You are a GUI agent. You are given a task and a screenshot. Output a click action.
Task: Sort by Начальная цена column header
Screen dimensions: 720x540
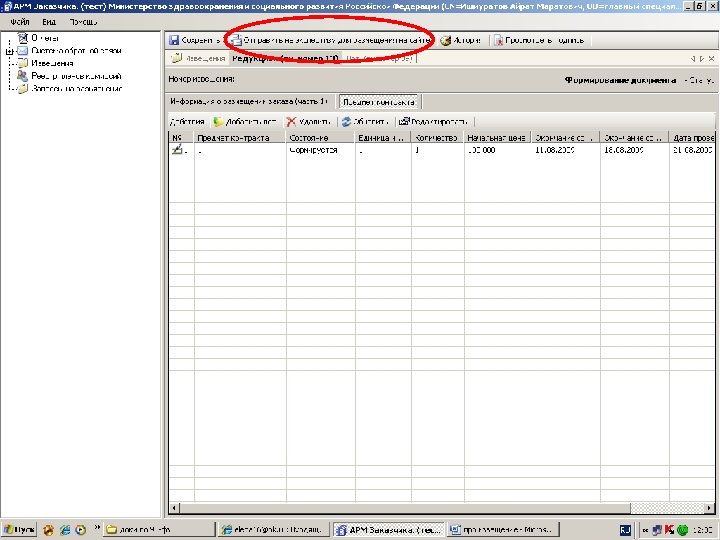click(498, 137)
